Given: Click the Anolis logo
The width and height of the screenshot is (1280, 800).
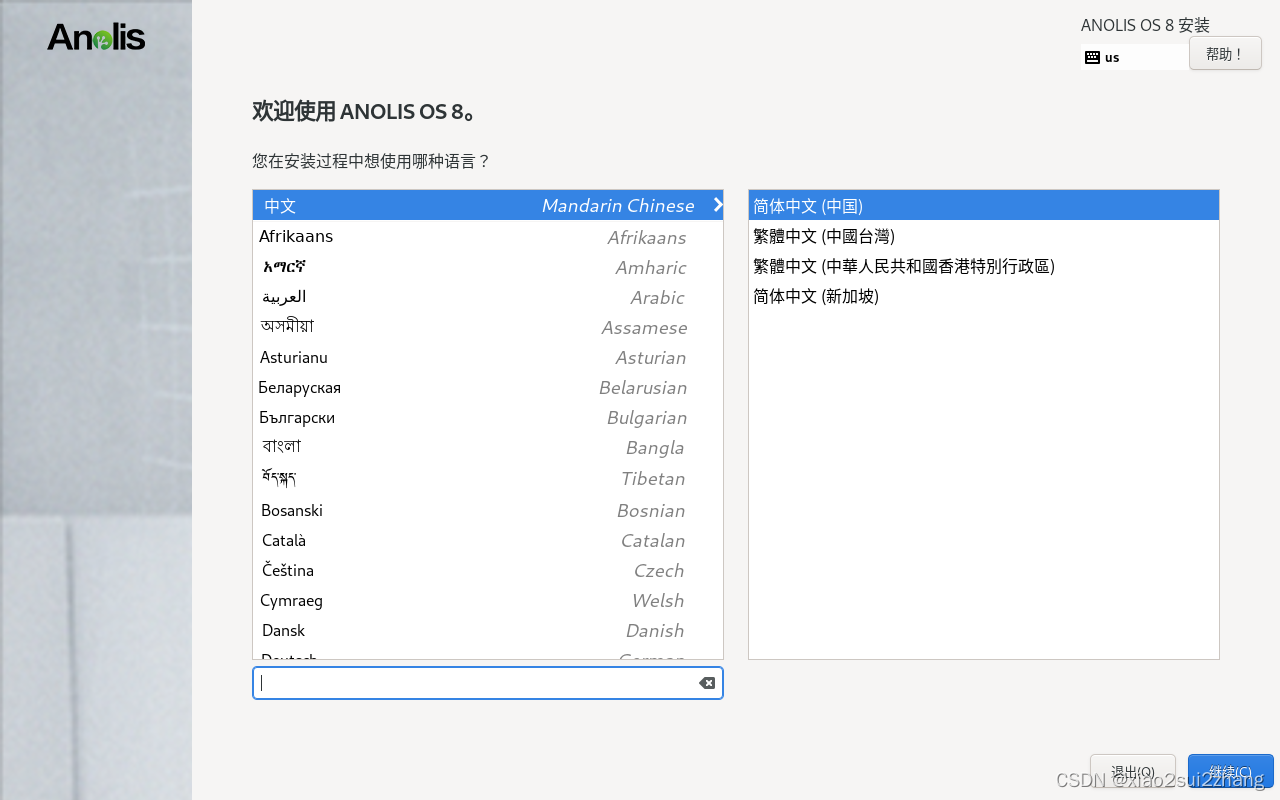Looking at the screenshot, I should [x=95, y=35].
